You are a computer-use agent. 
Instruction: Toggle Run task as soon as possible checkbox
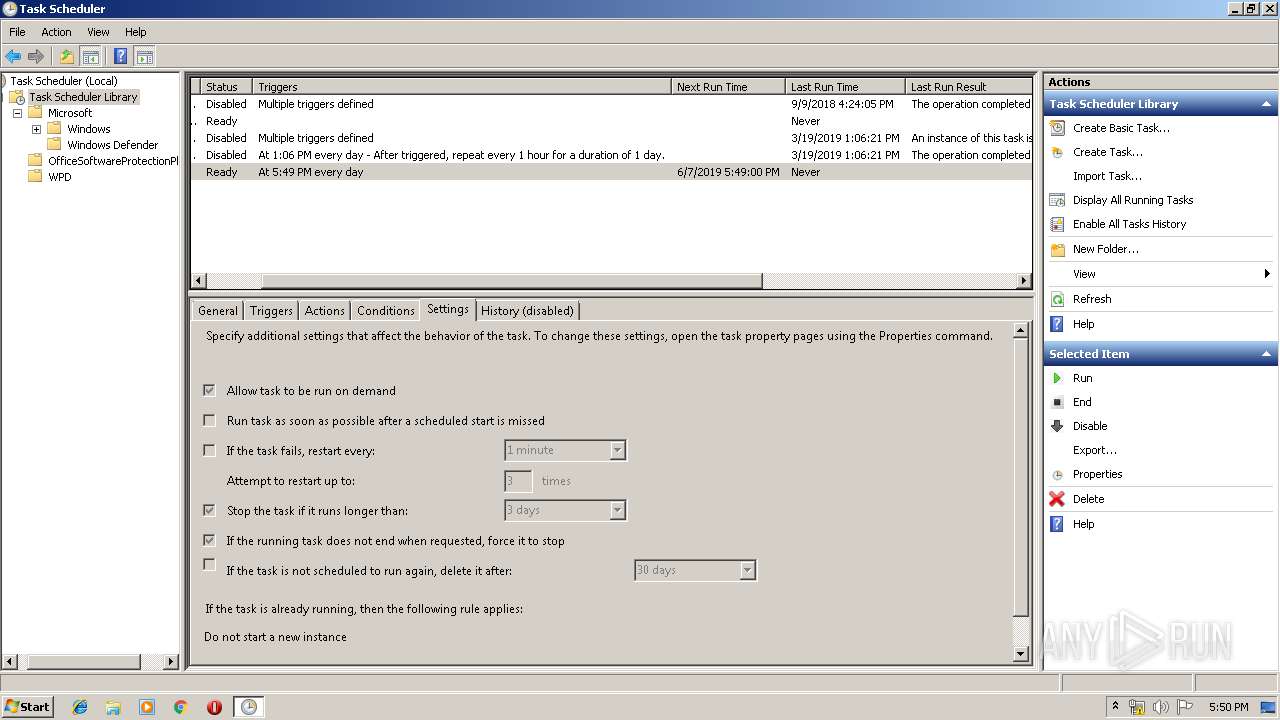pyautogui.click(x=209, y=420)
